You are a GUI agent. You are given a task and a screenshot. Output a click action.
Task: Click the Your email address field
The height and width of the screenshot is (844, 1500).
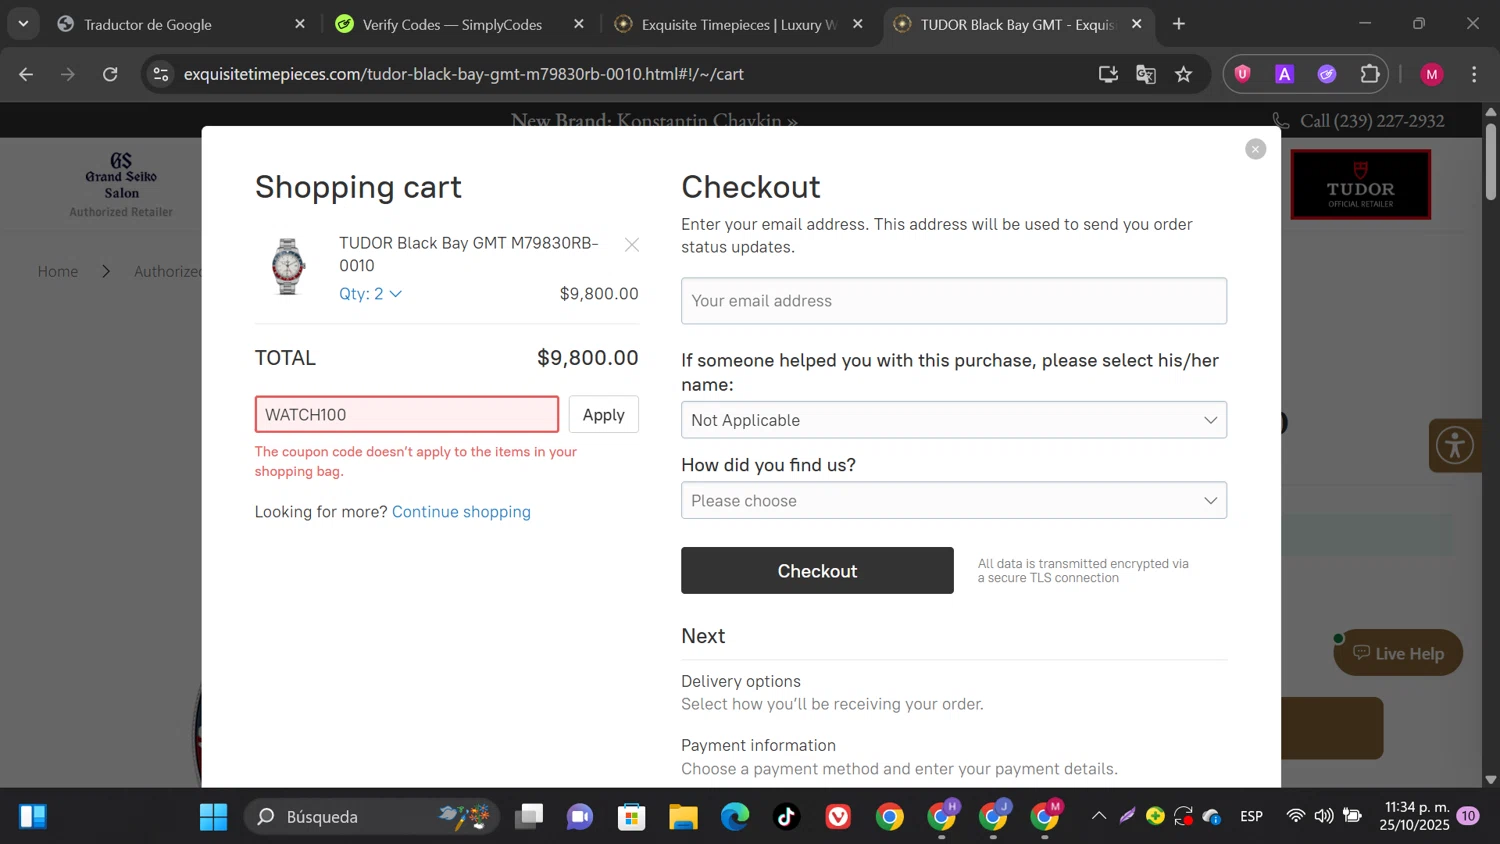[954, 301]
